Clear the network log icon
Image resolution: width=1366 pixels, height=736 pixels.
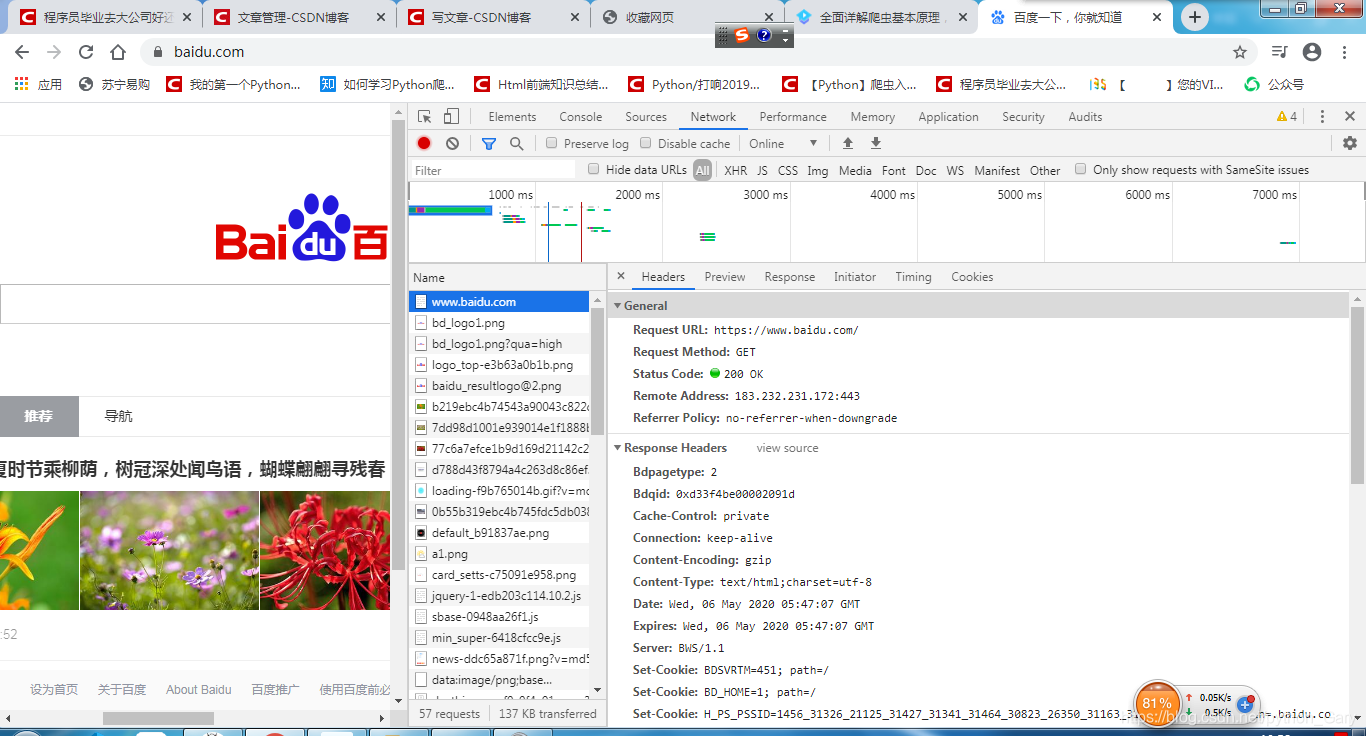[x=452, y=143]
